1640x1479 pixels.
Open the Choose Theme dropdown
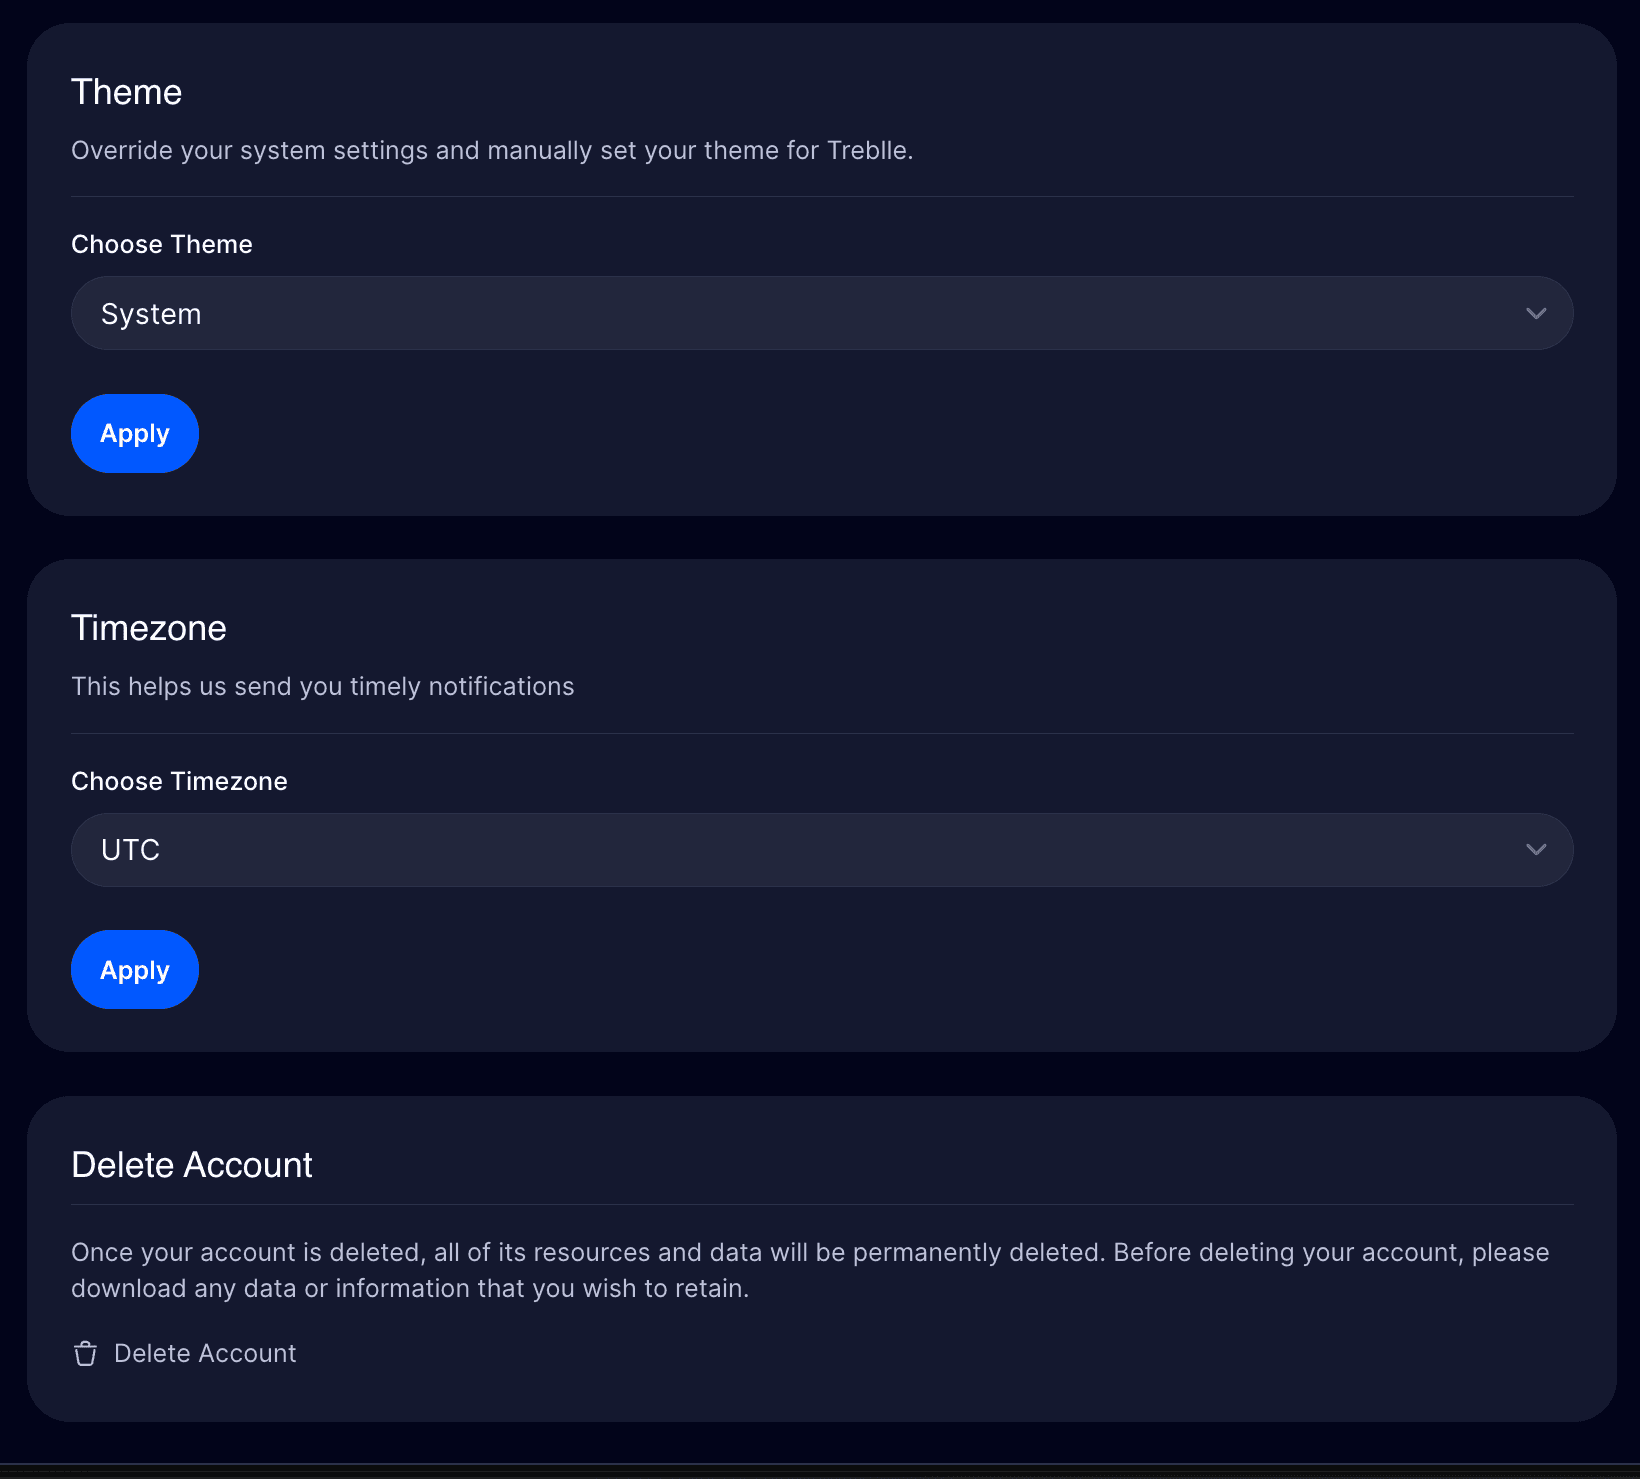coord(820,313)
